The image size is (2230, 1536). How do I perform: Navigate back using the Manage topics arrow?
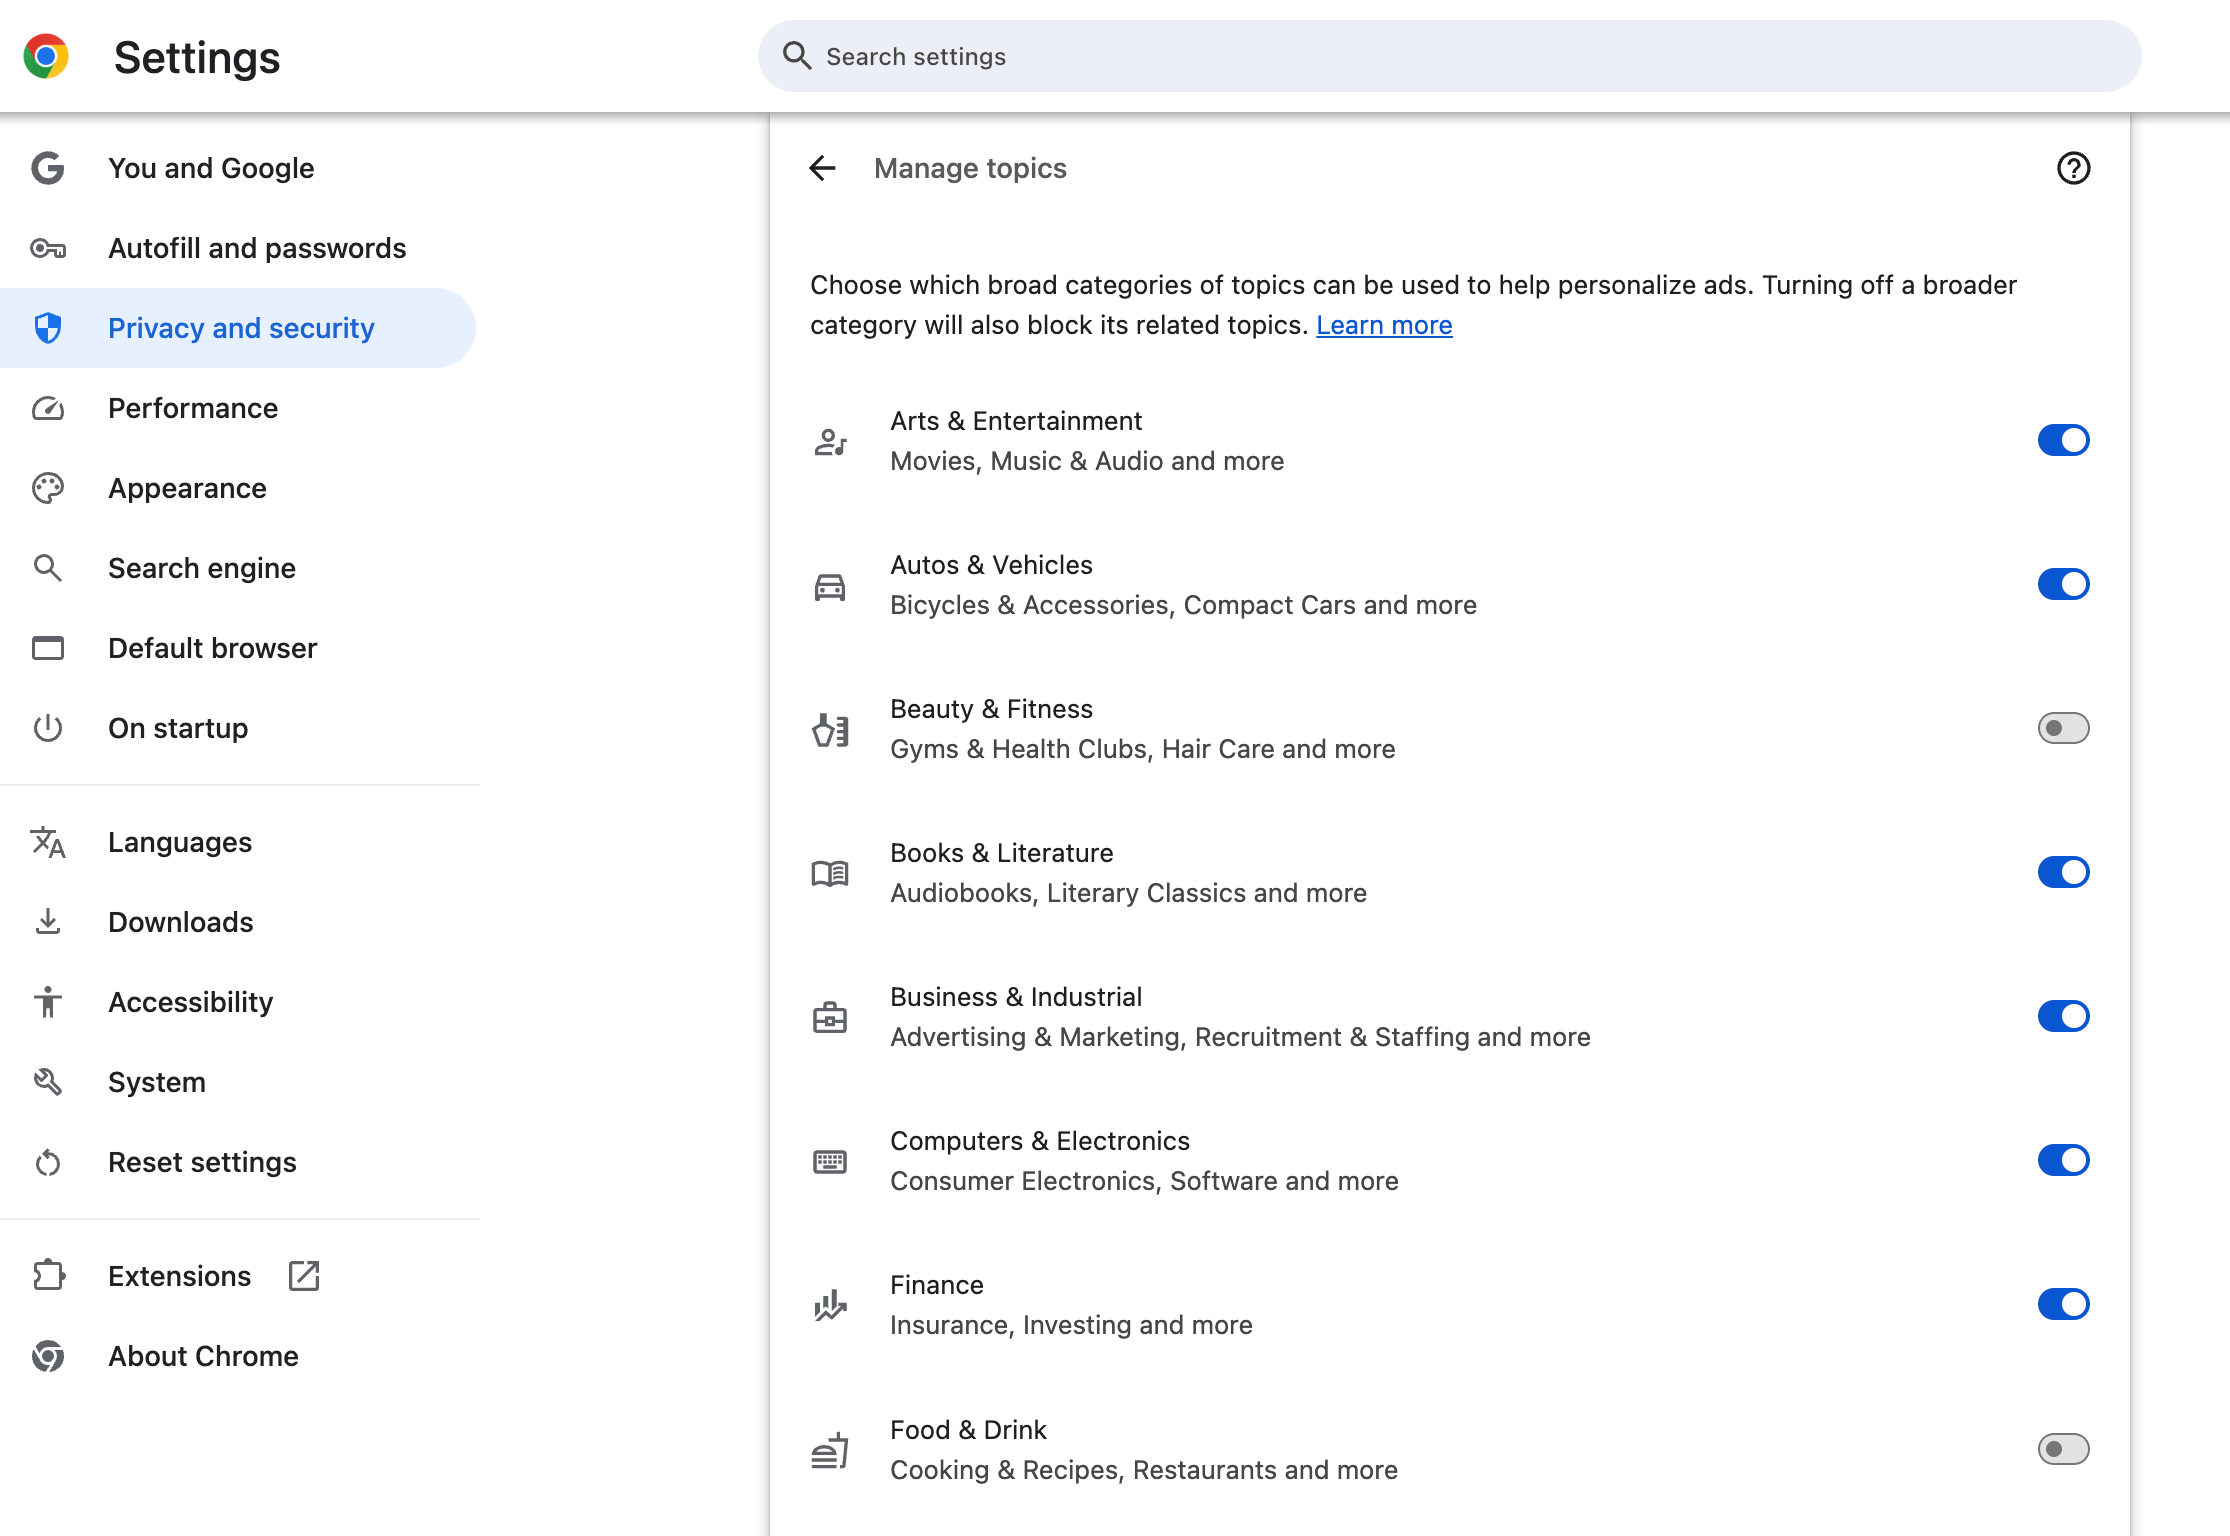click(x=822, y=166)
